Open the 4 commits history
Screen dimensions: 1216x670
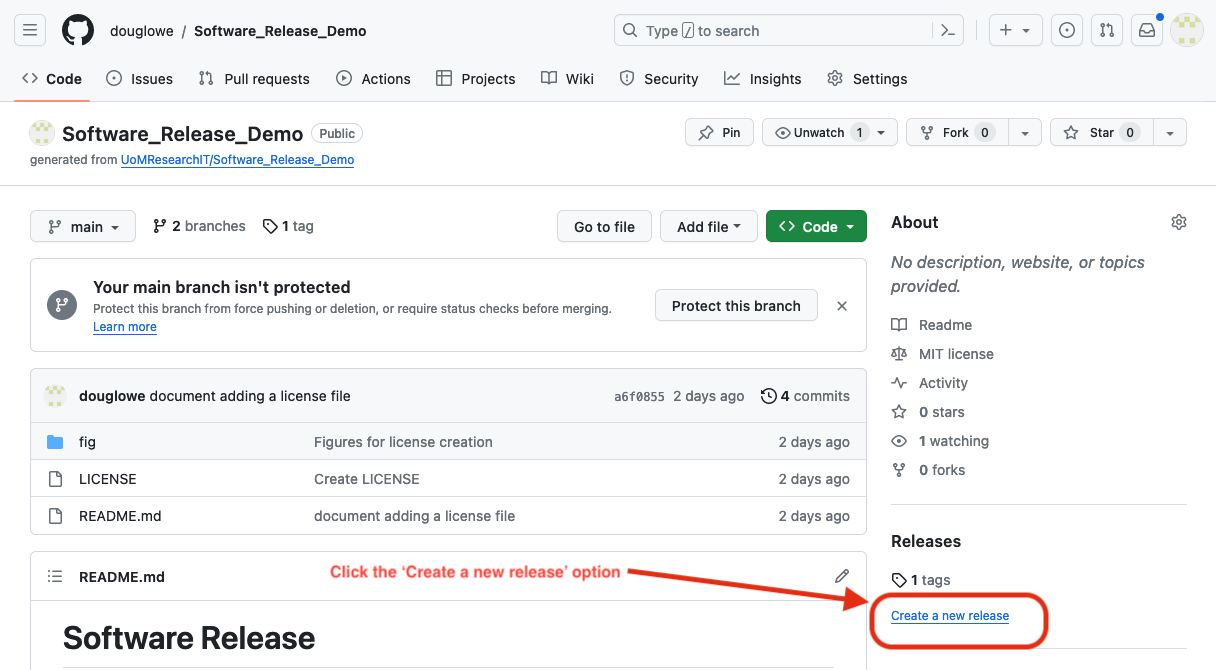pos(805,396)
